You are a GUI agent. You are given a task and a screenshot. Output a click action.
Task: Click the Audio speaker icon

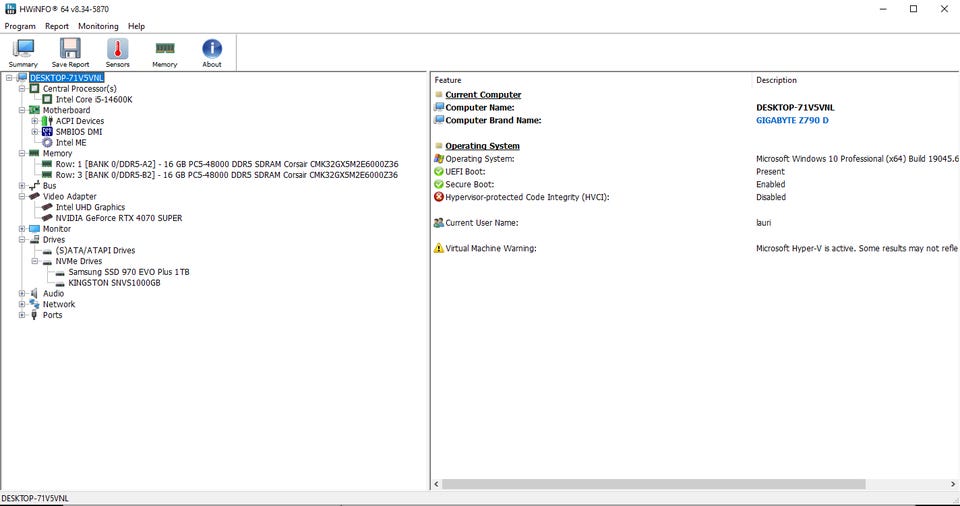point(34,293)
